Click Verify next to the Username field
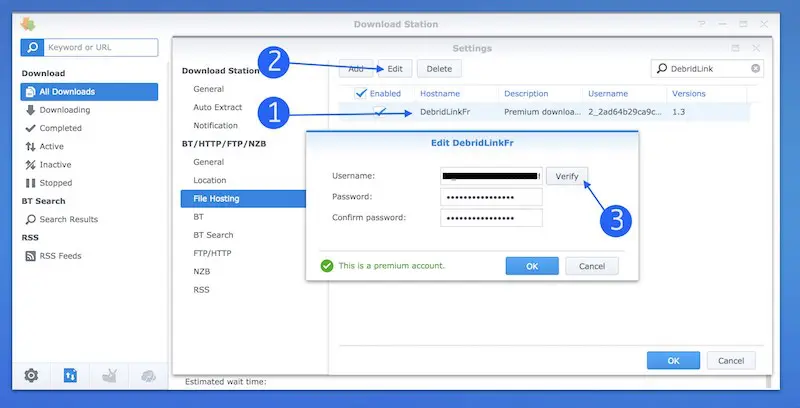800x408 pixels. [567, 176]
